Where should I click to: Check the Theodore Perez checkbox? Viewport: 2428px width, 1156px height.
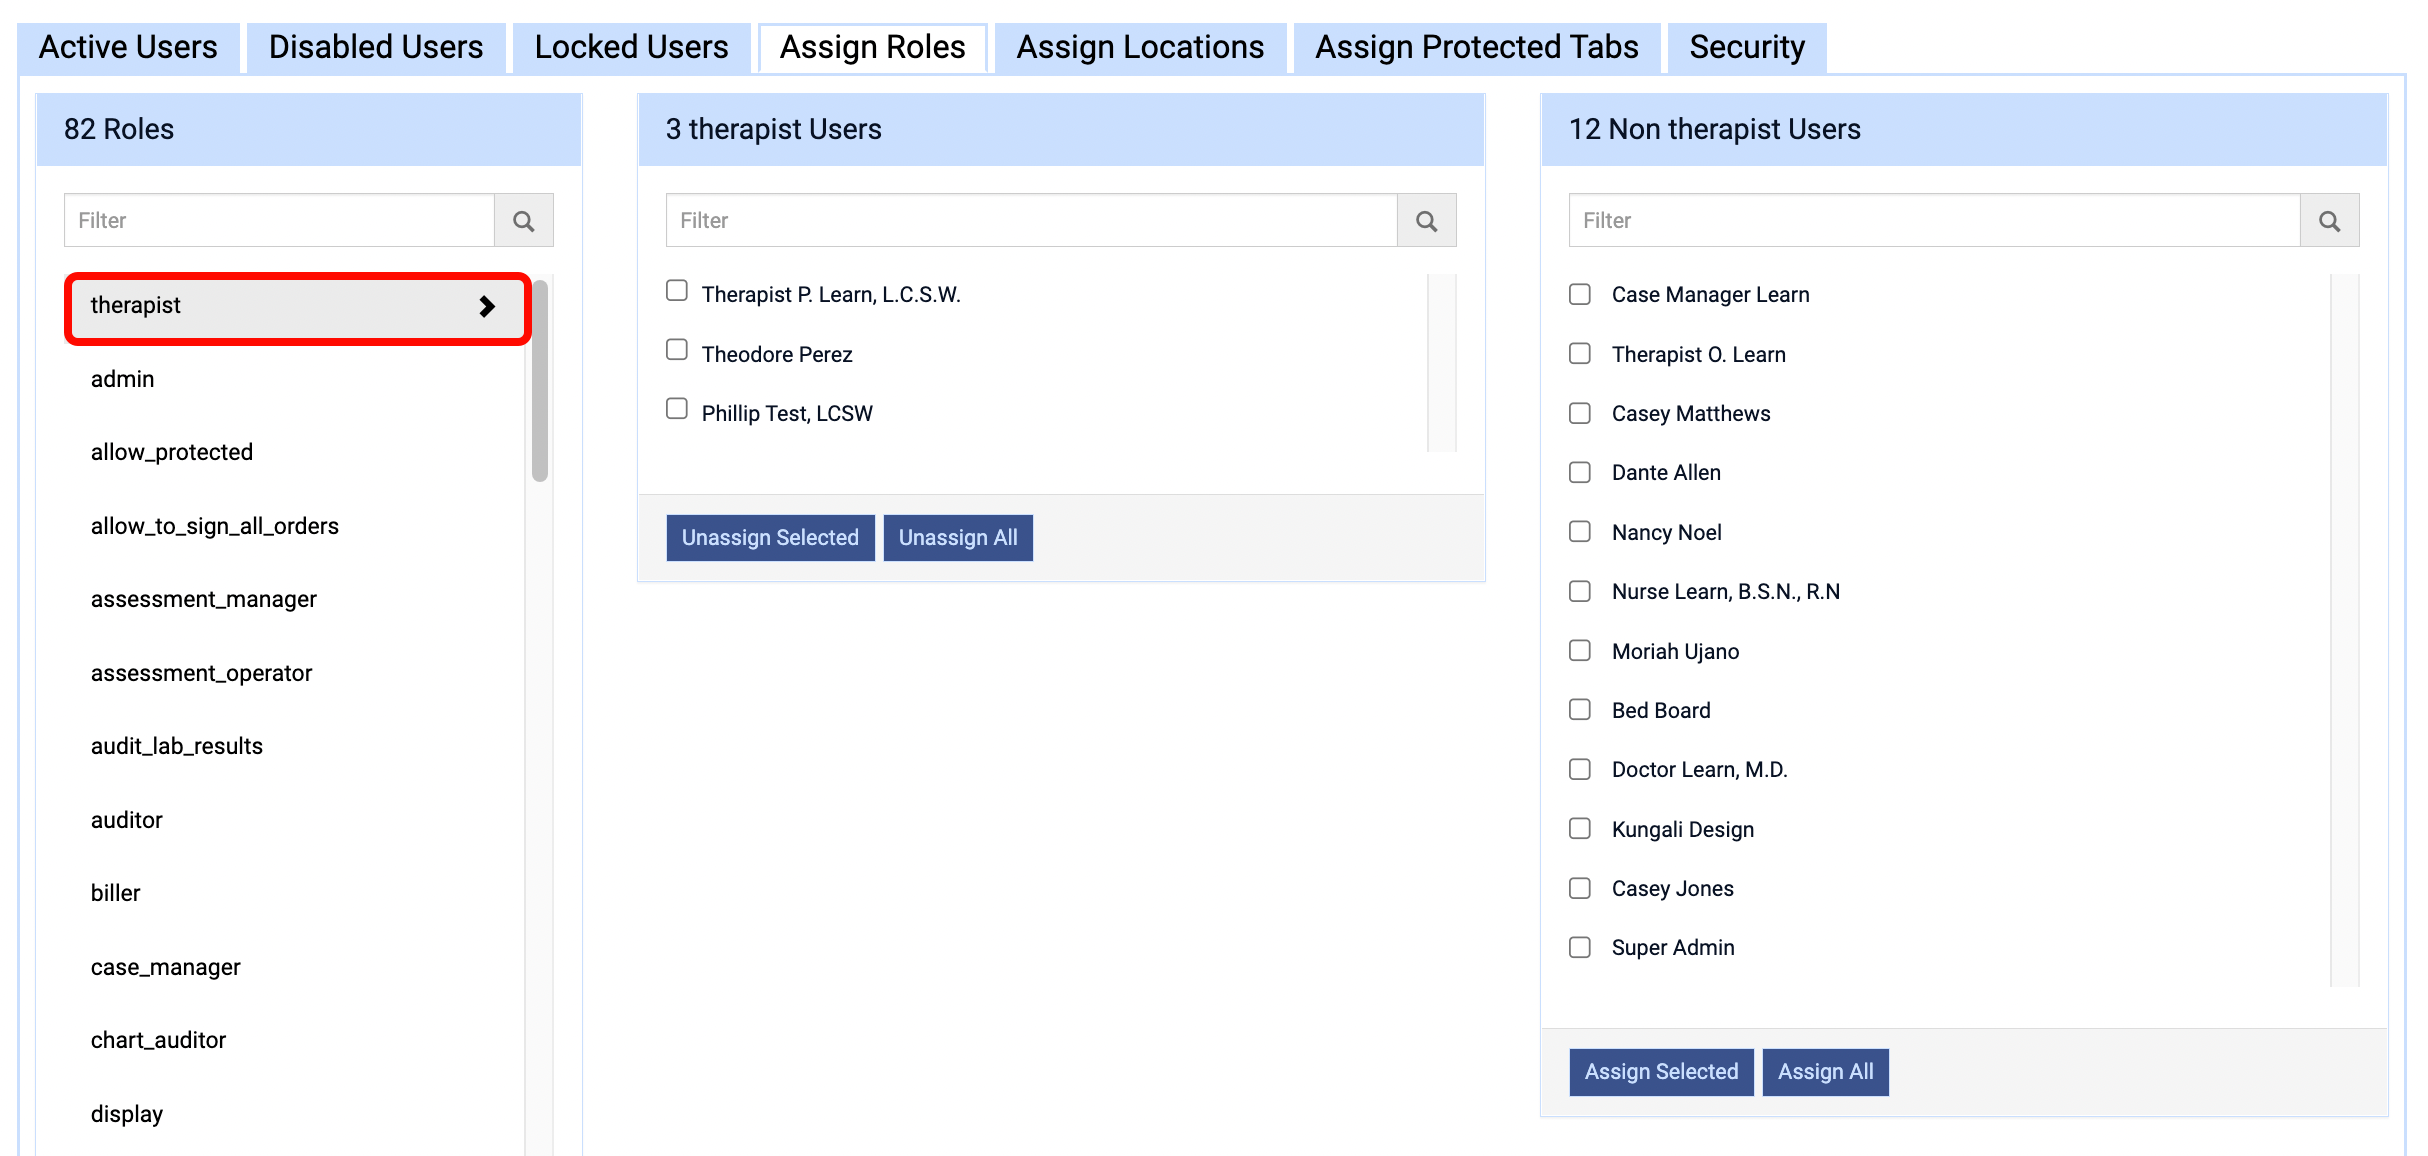[x=677, y=350]
